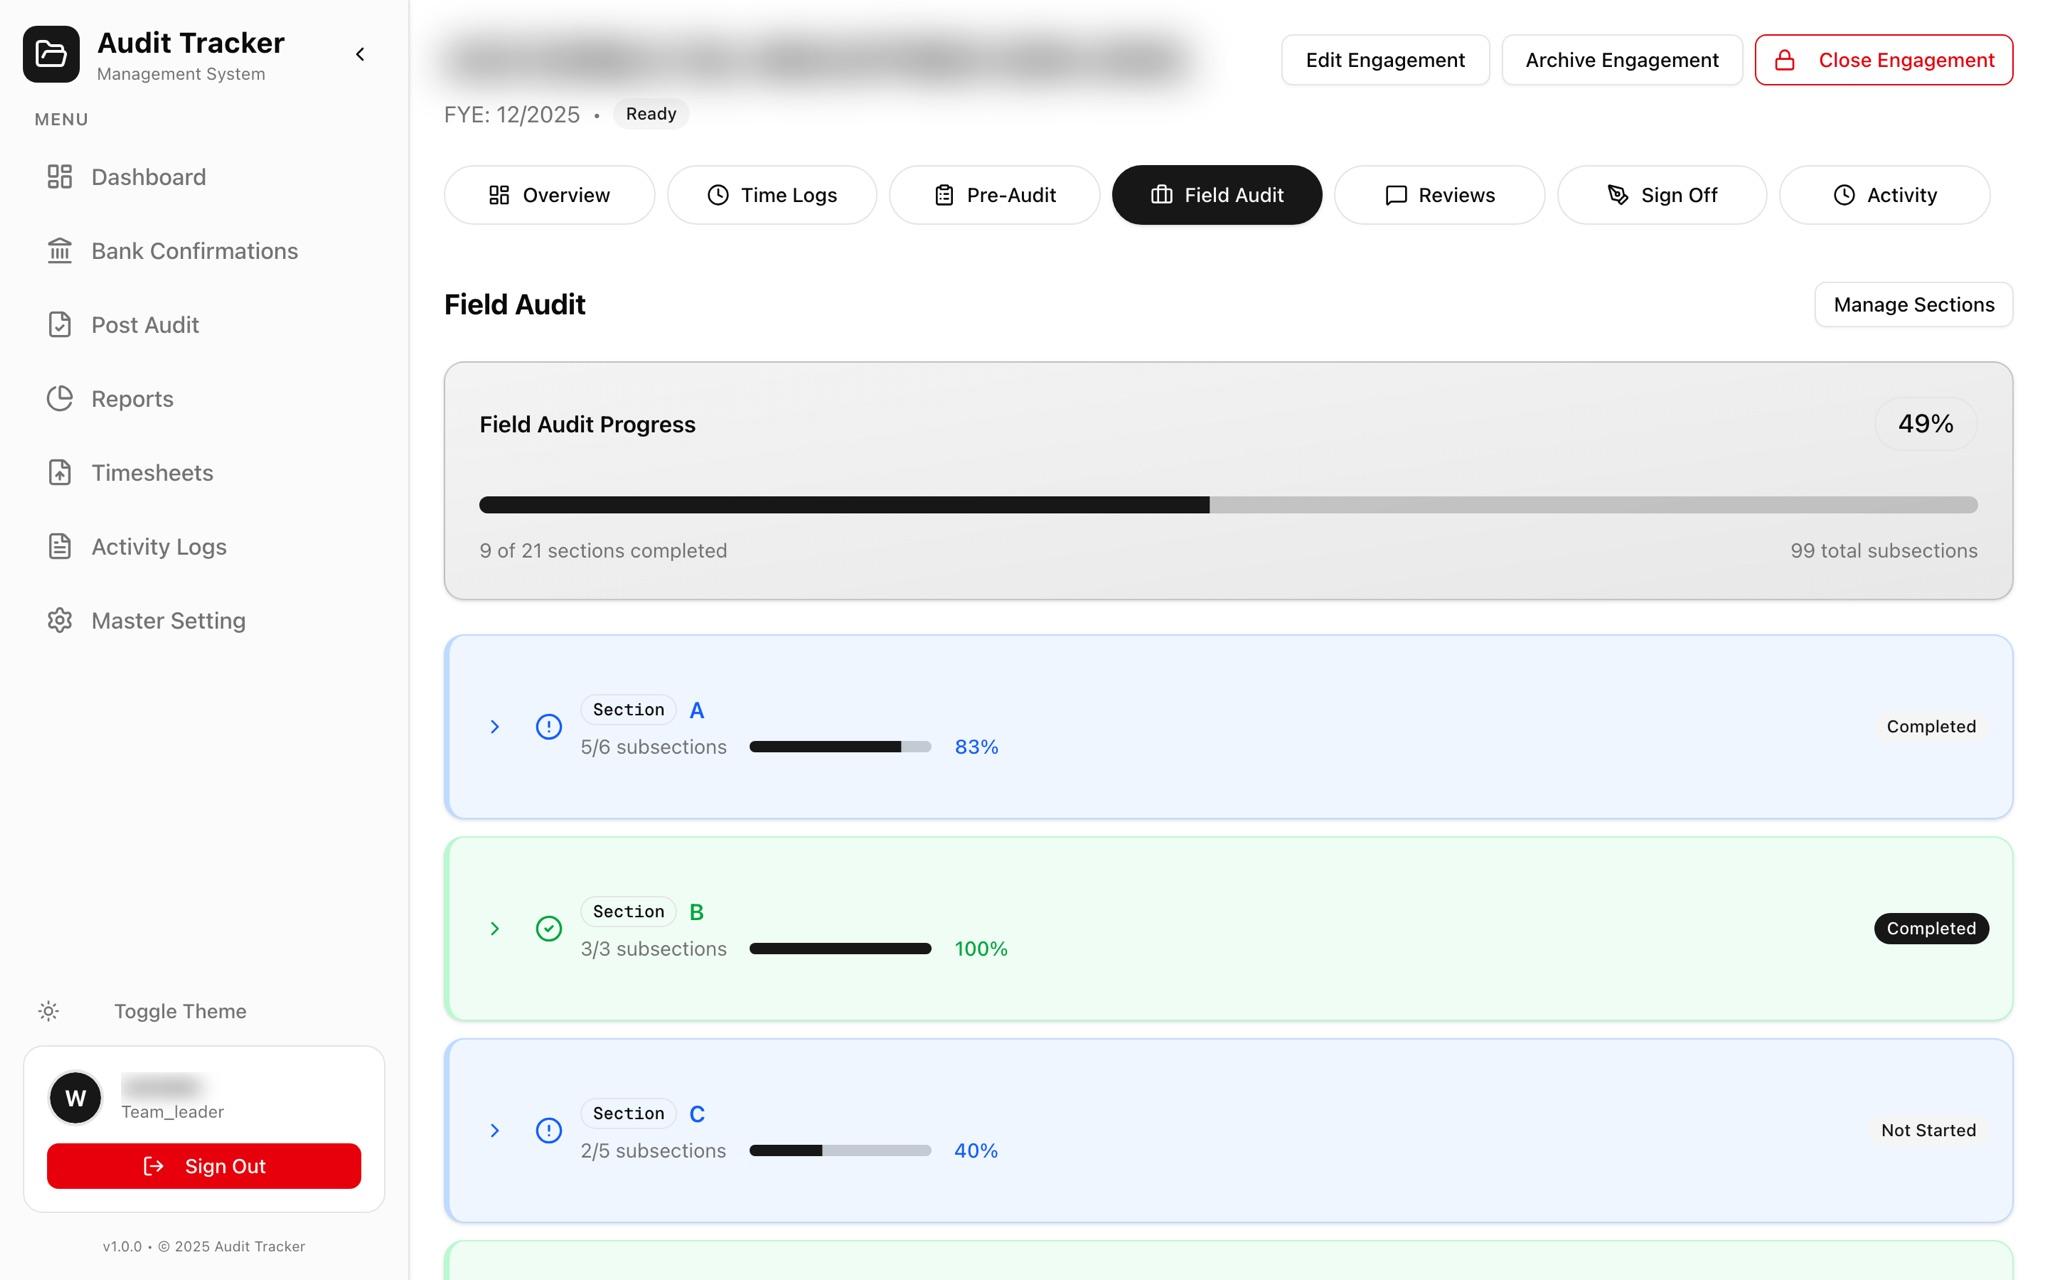Click the Field Audit Progress bar
The height and width of the screenshot is (1280, 2048).
(1228, 505)
